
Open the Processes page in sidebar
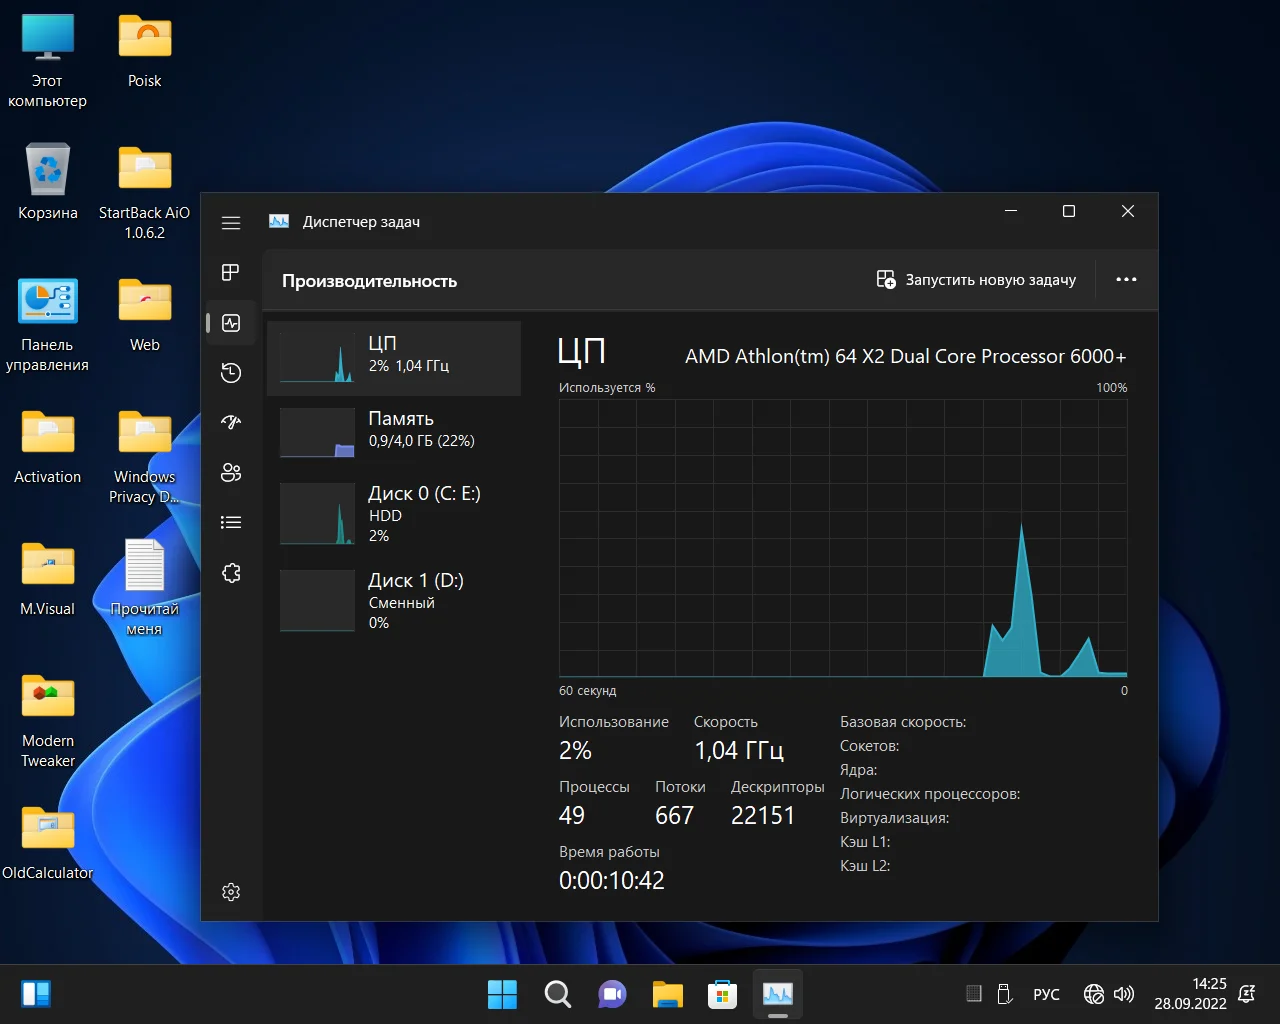click(x=231, y=273)
